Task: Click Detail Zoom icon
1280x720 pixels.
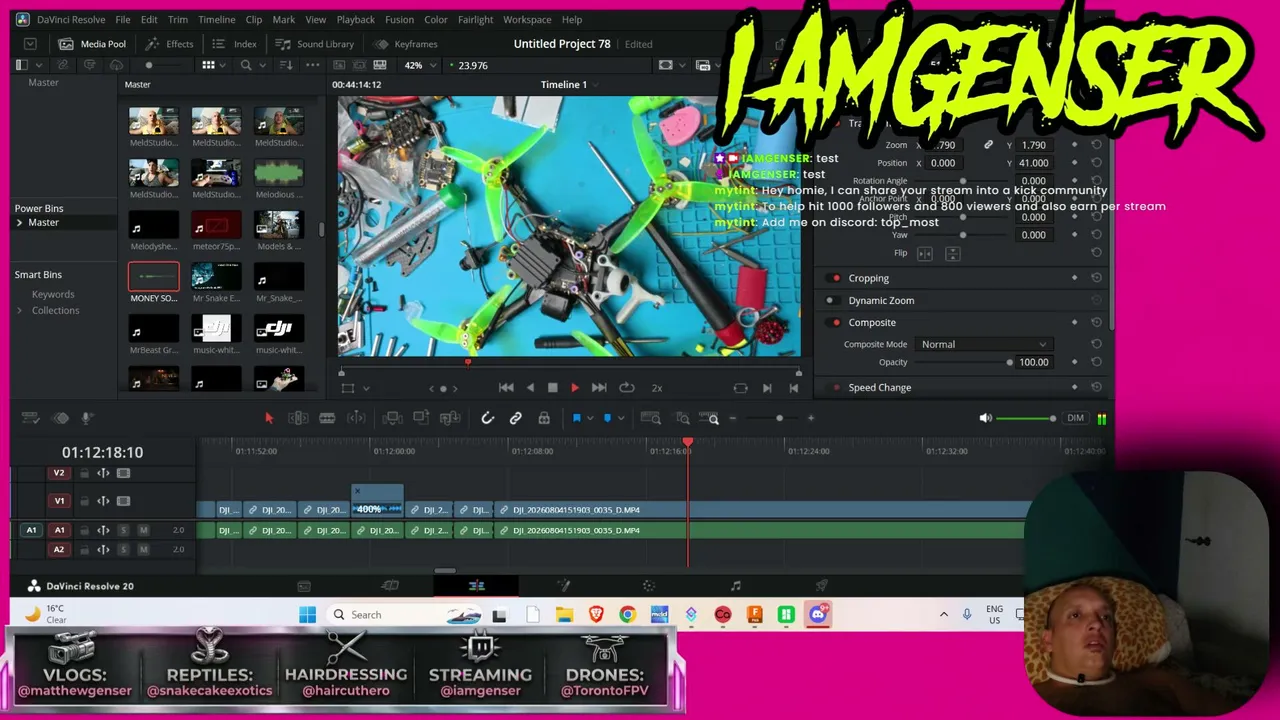Action: coord(682,418)
